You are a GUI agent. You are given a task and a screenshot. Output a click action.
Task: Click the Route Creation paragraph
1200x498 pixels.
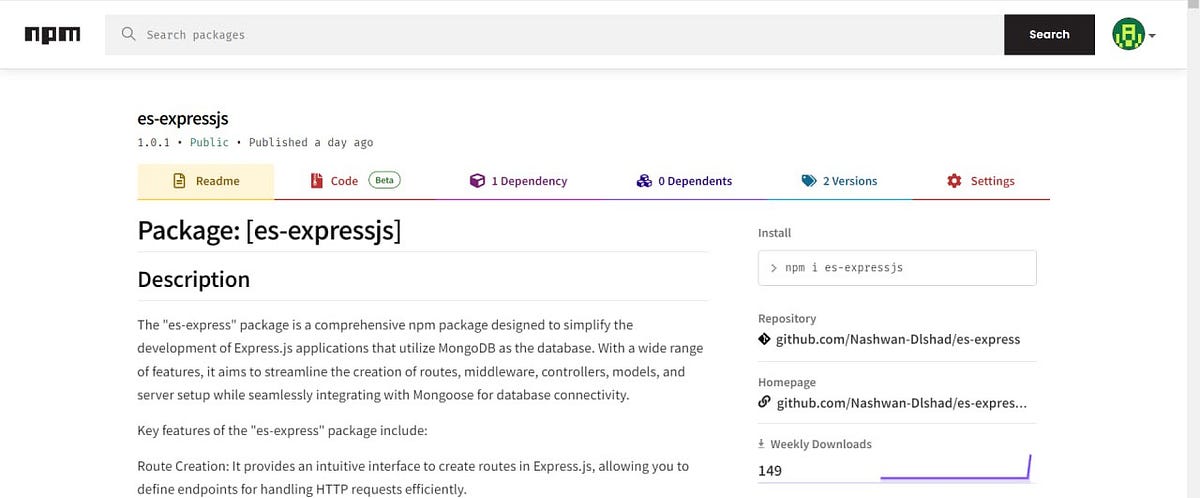click(413, 478)
